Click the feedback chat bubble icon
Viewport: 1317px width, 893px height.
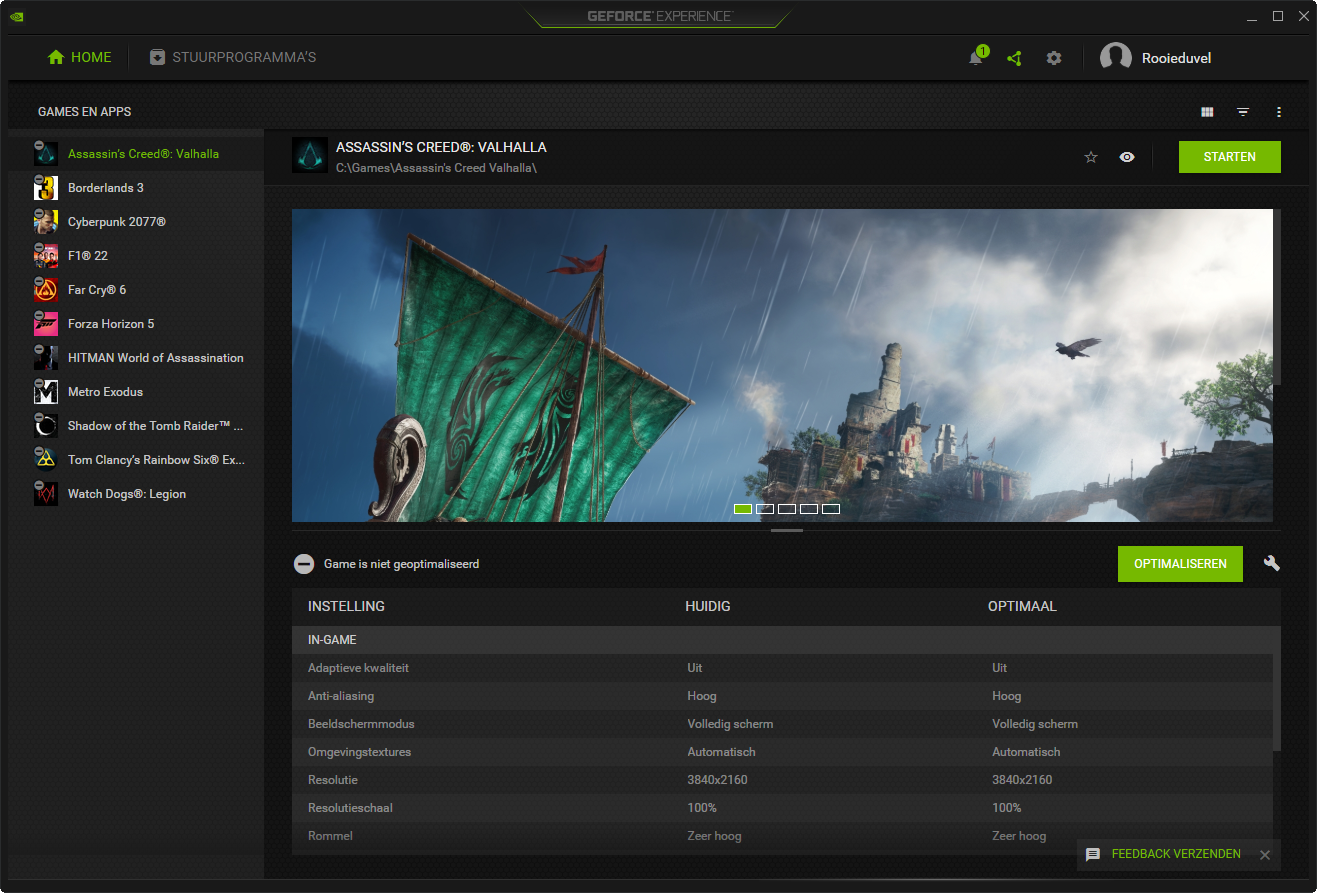click(x=1093, y=855)
